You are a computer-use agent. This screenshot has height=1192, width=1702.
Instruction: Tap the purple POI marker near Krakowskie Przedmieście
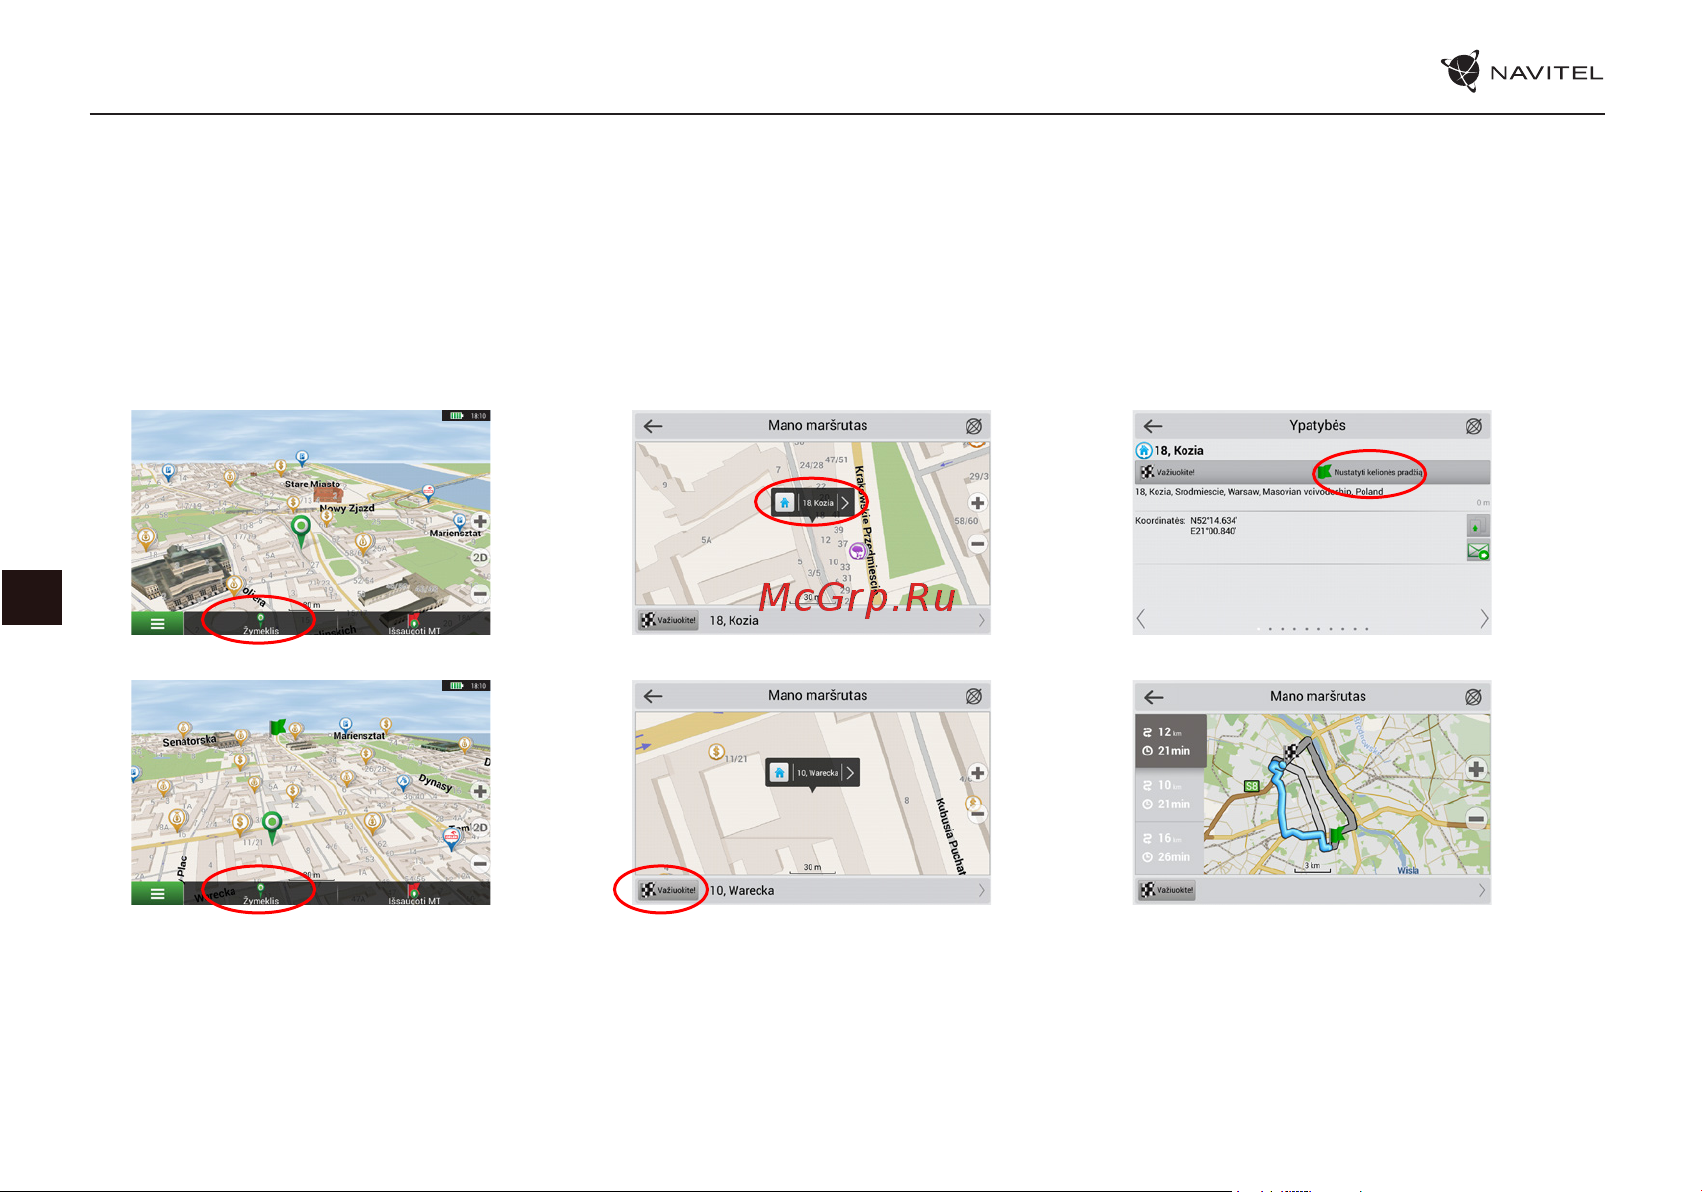[x=857, y=551]
